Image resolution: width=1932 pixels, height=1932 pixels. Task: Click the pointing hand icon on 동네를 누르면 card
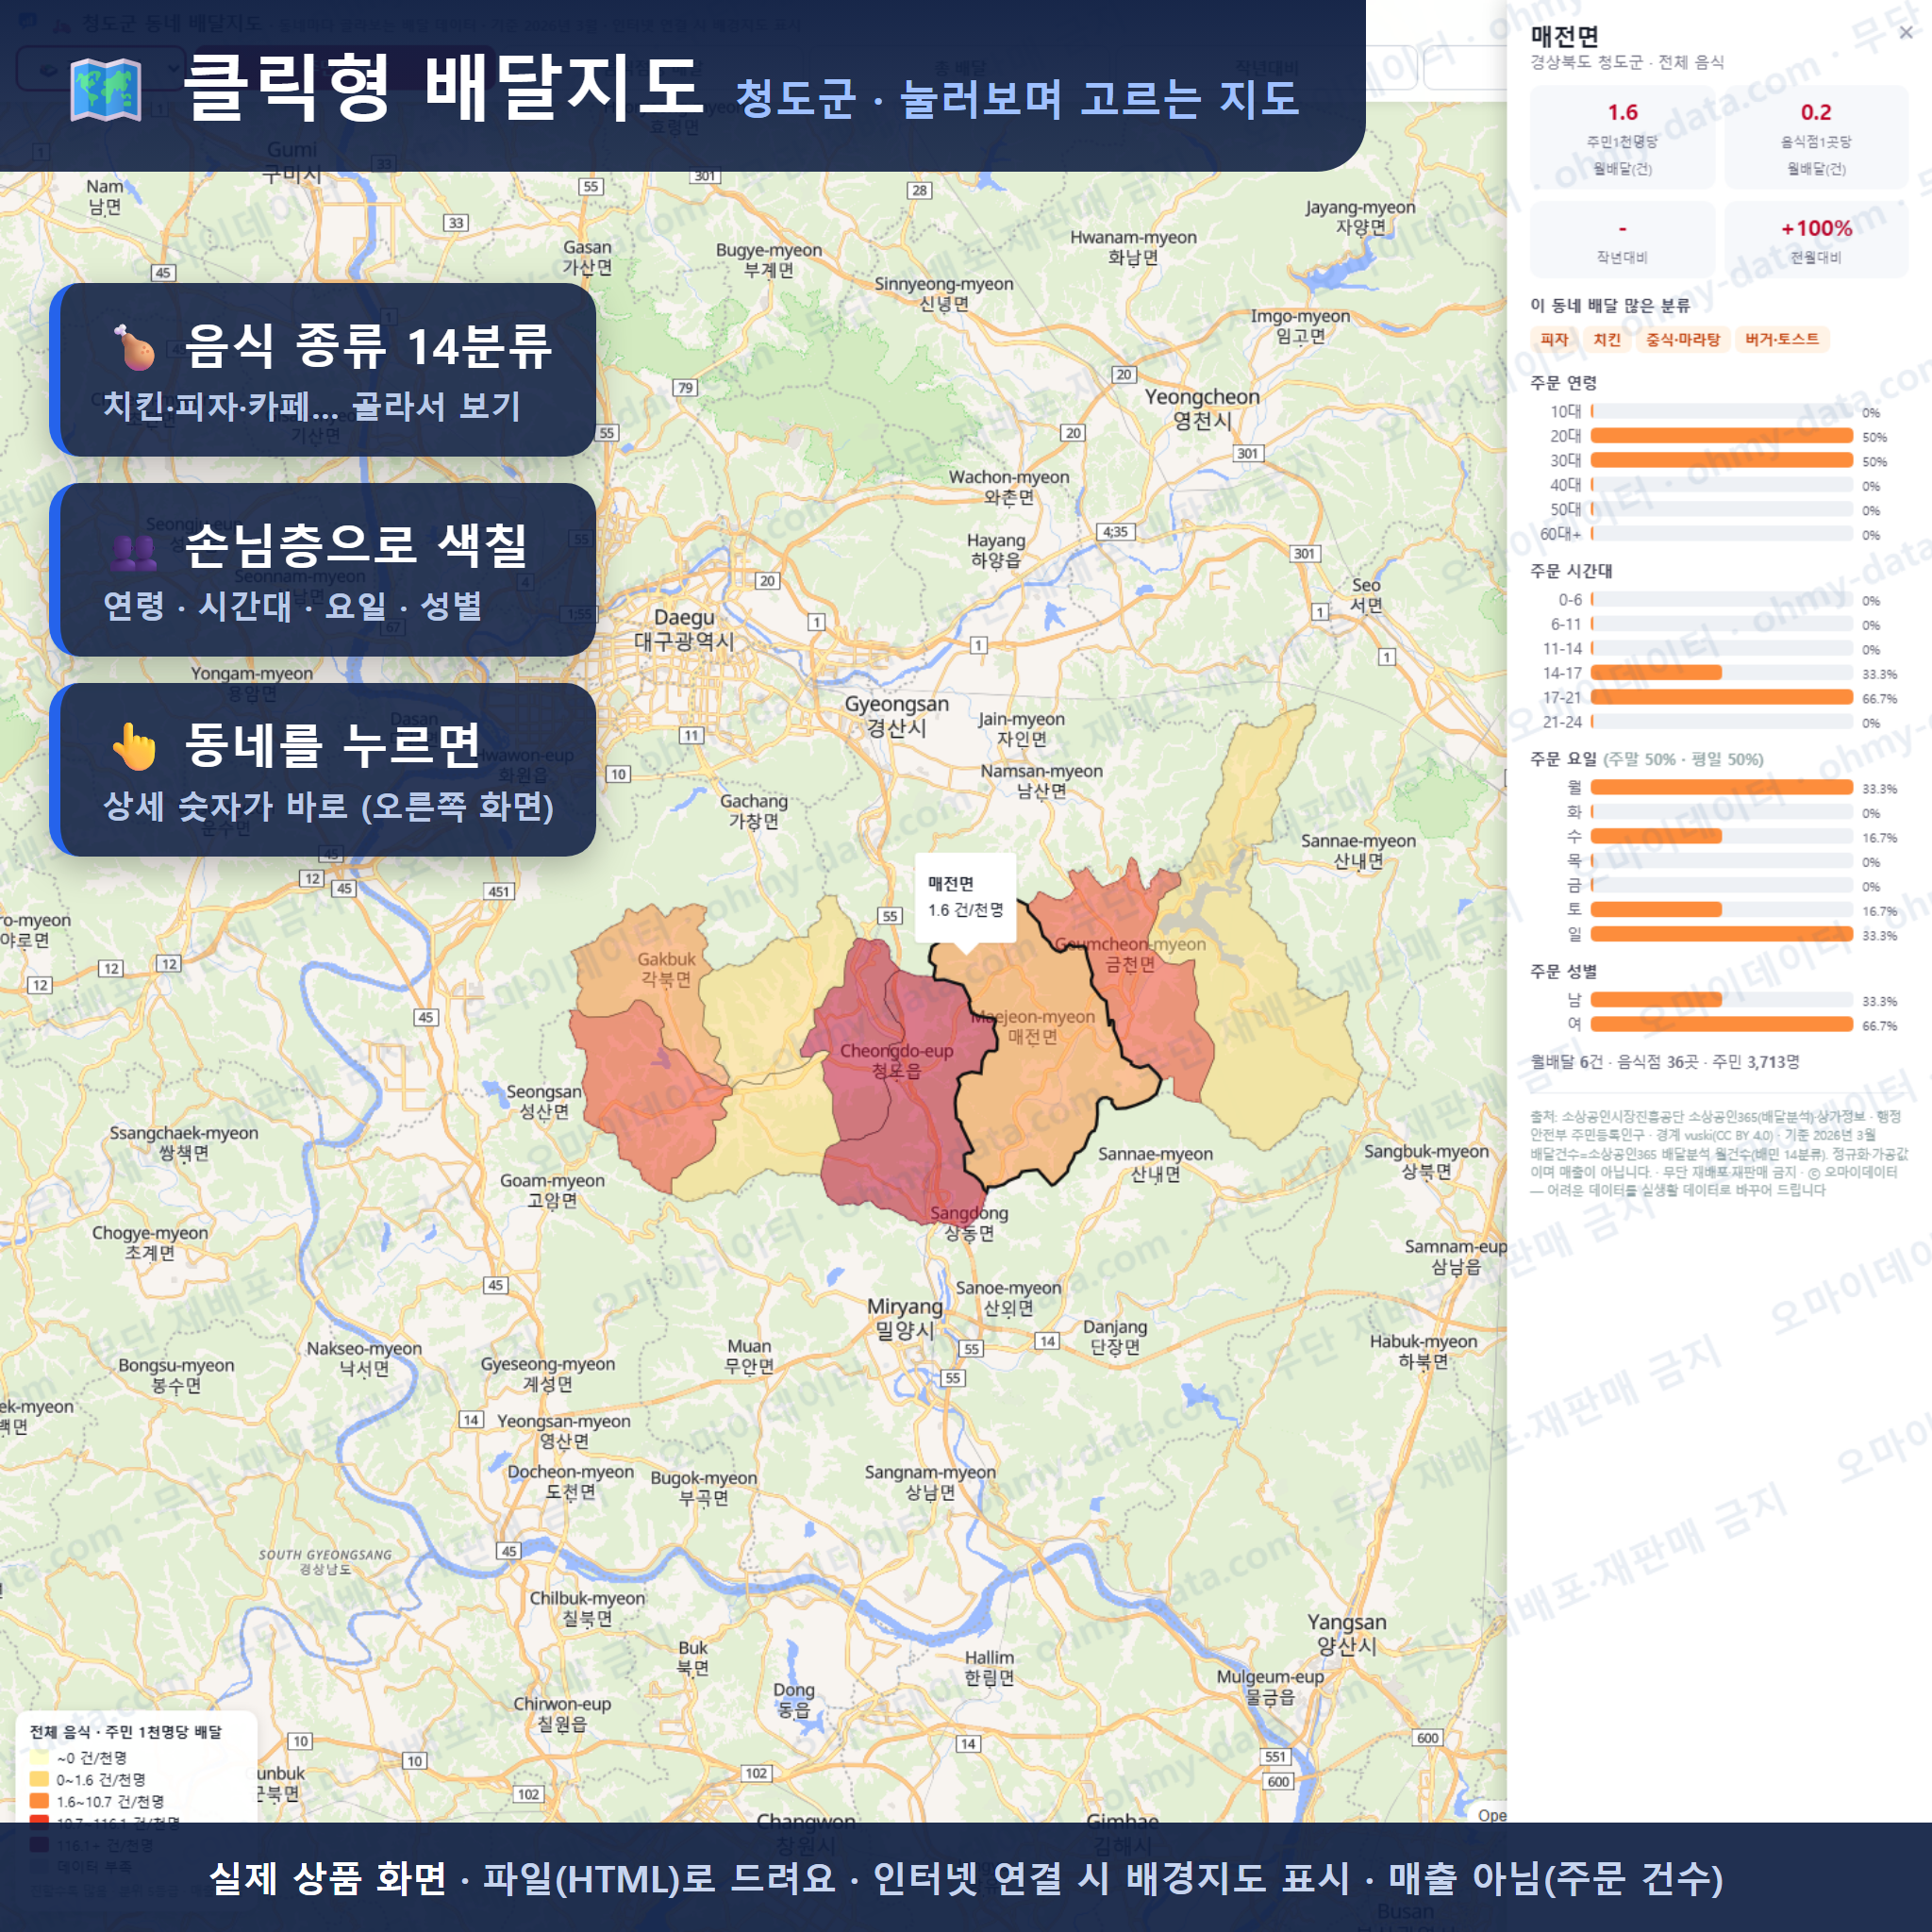click(134, 746)
